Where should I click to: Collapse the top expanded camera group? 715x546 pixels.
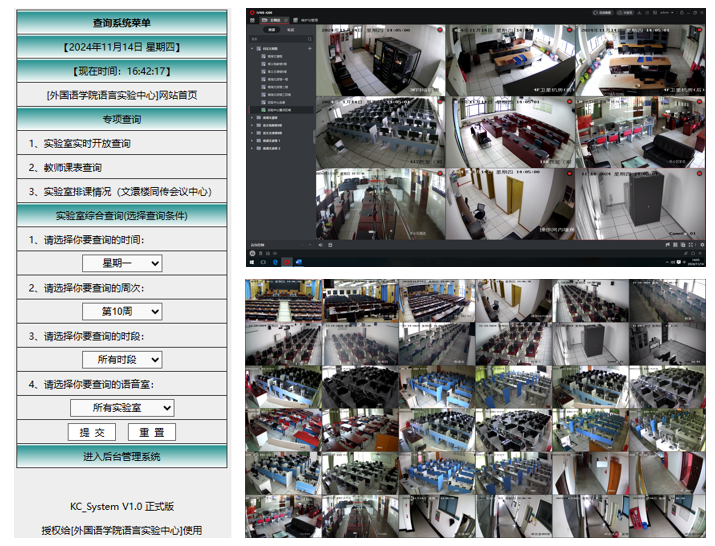pyautogui.click(x=251, y=49)
